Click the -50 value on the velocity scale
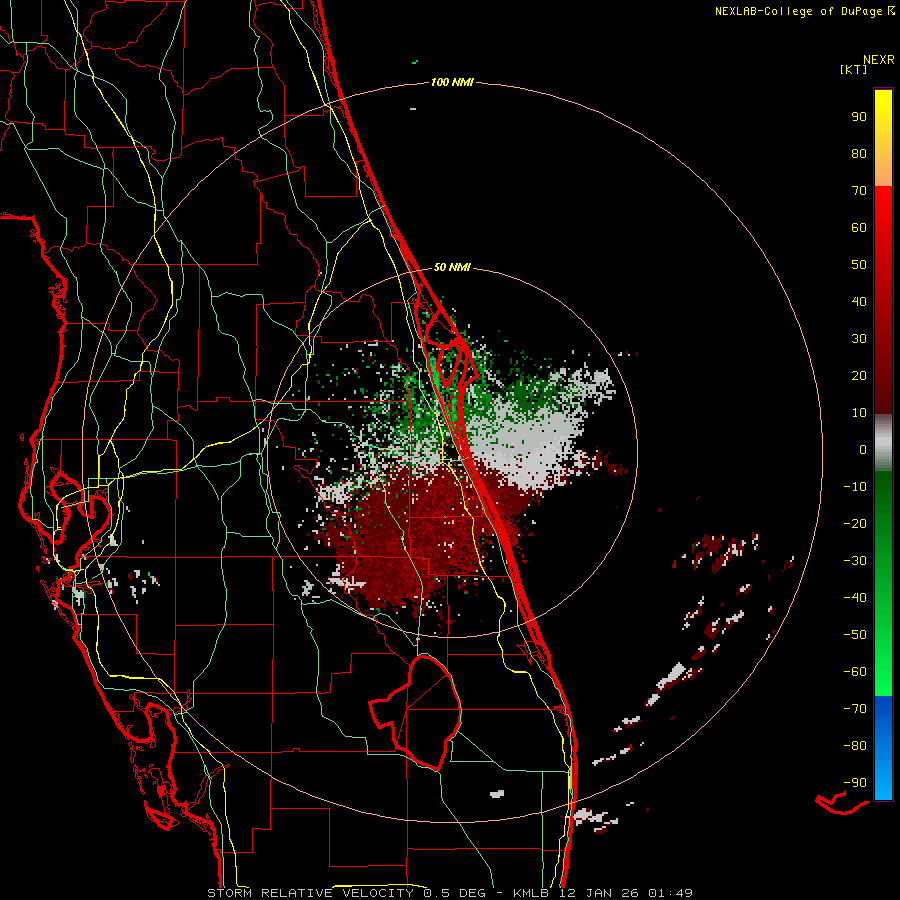 click(x=855, y=635)
